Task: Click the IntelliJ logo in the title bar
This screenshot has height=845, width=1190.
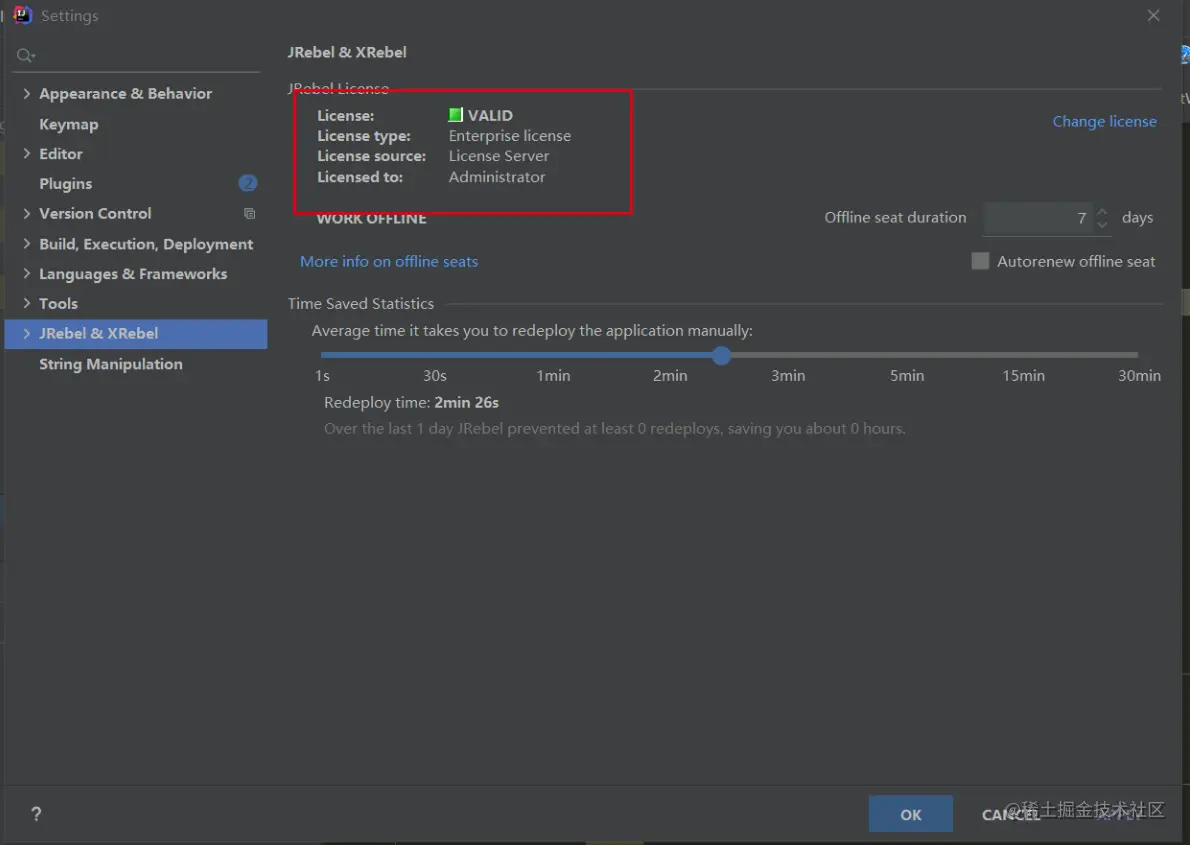Action: click(x=23, y=15)
